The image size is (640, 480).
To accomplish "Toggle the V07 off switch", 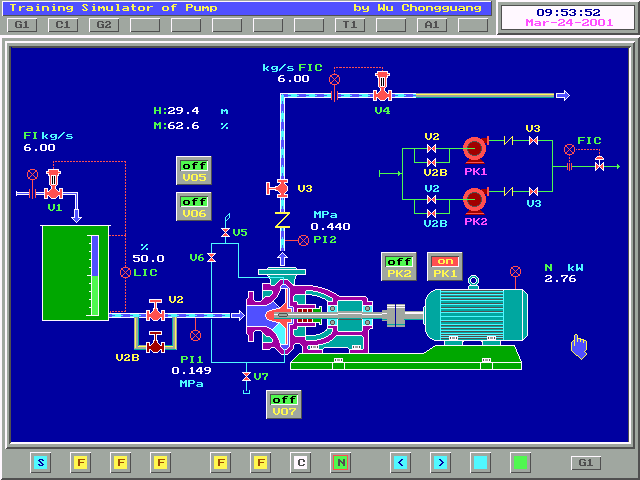I will pyautogui.click(x=283, y=404).
